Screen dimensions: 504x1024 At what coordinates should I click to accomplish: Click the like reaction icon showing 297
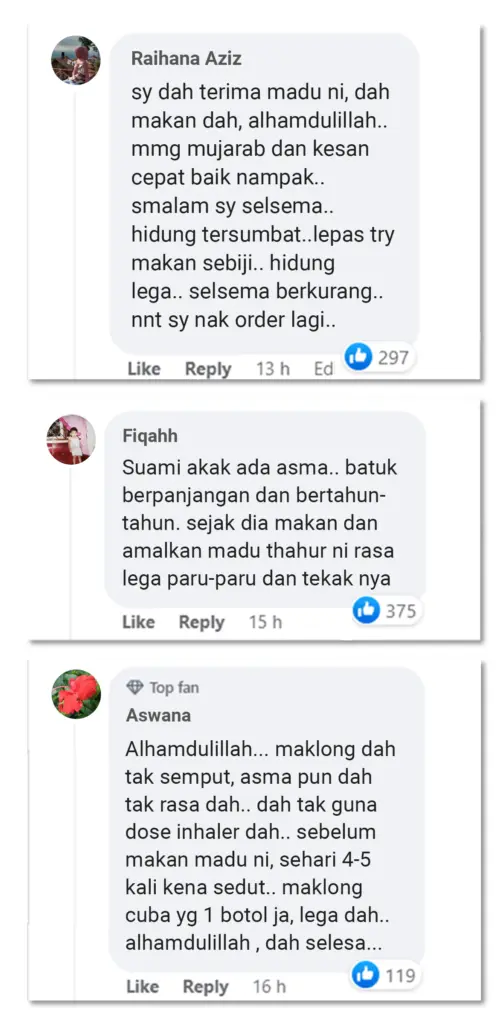click(x=358, y=357)
